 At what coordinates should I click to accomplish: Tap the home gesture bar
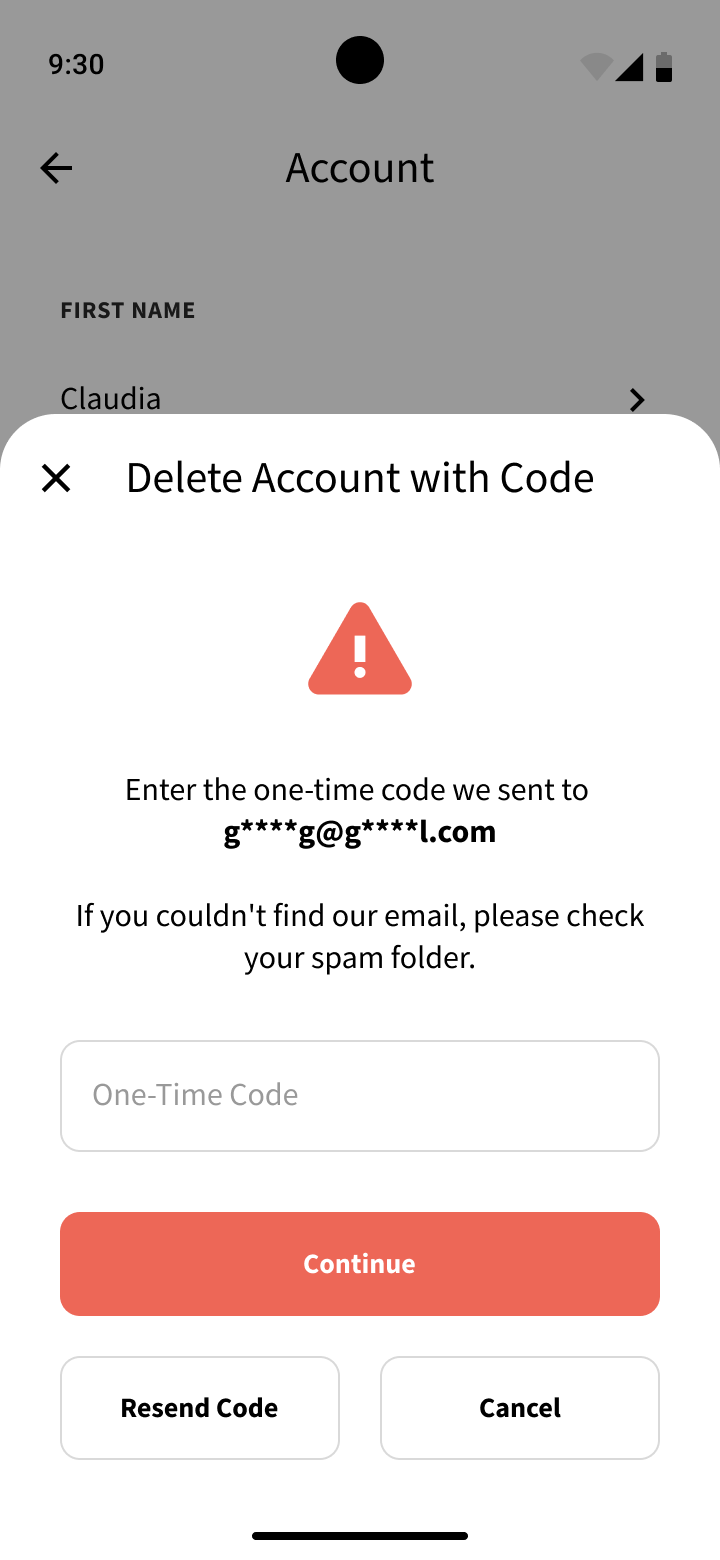(360, 1535)
